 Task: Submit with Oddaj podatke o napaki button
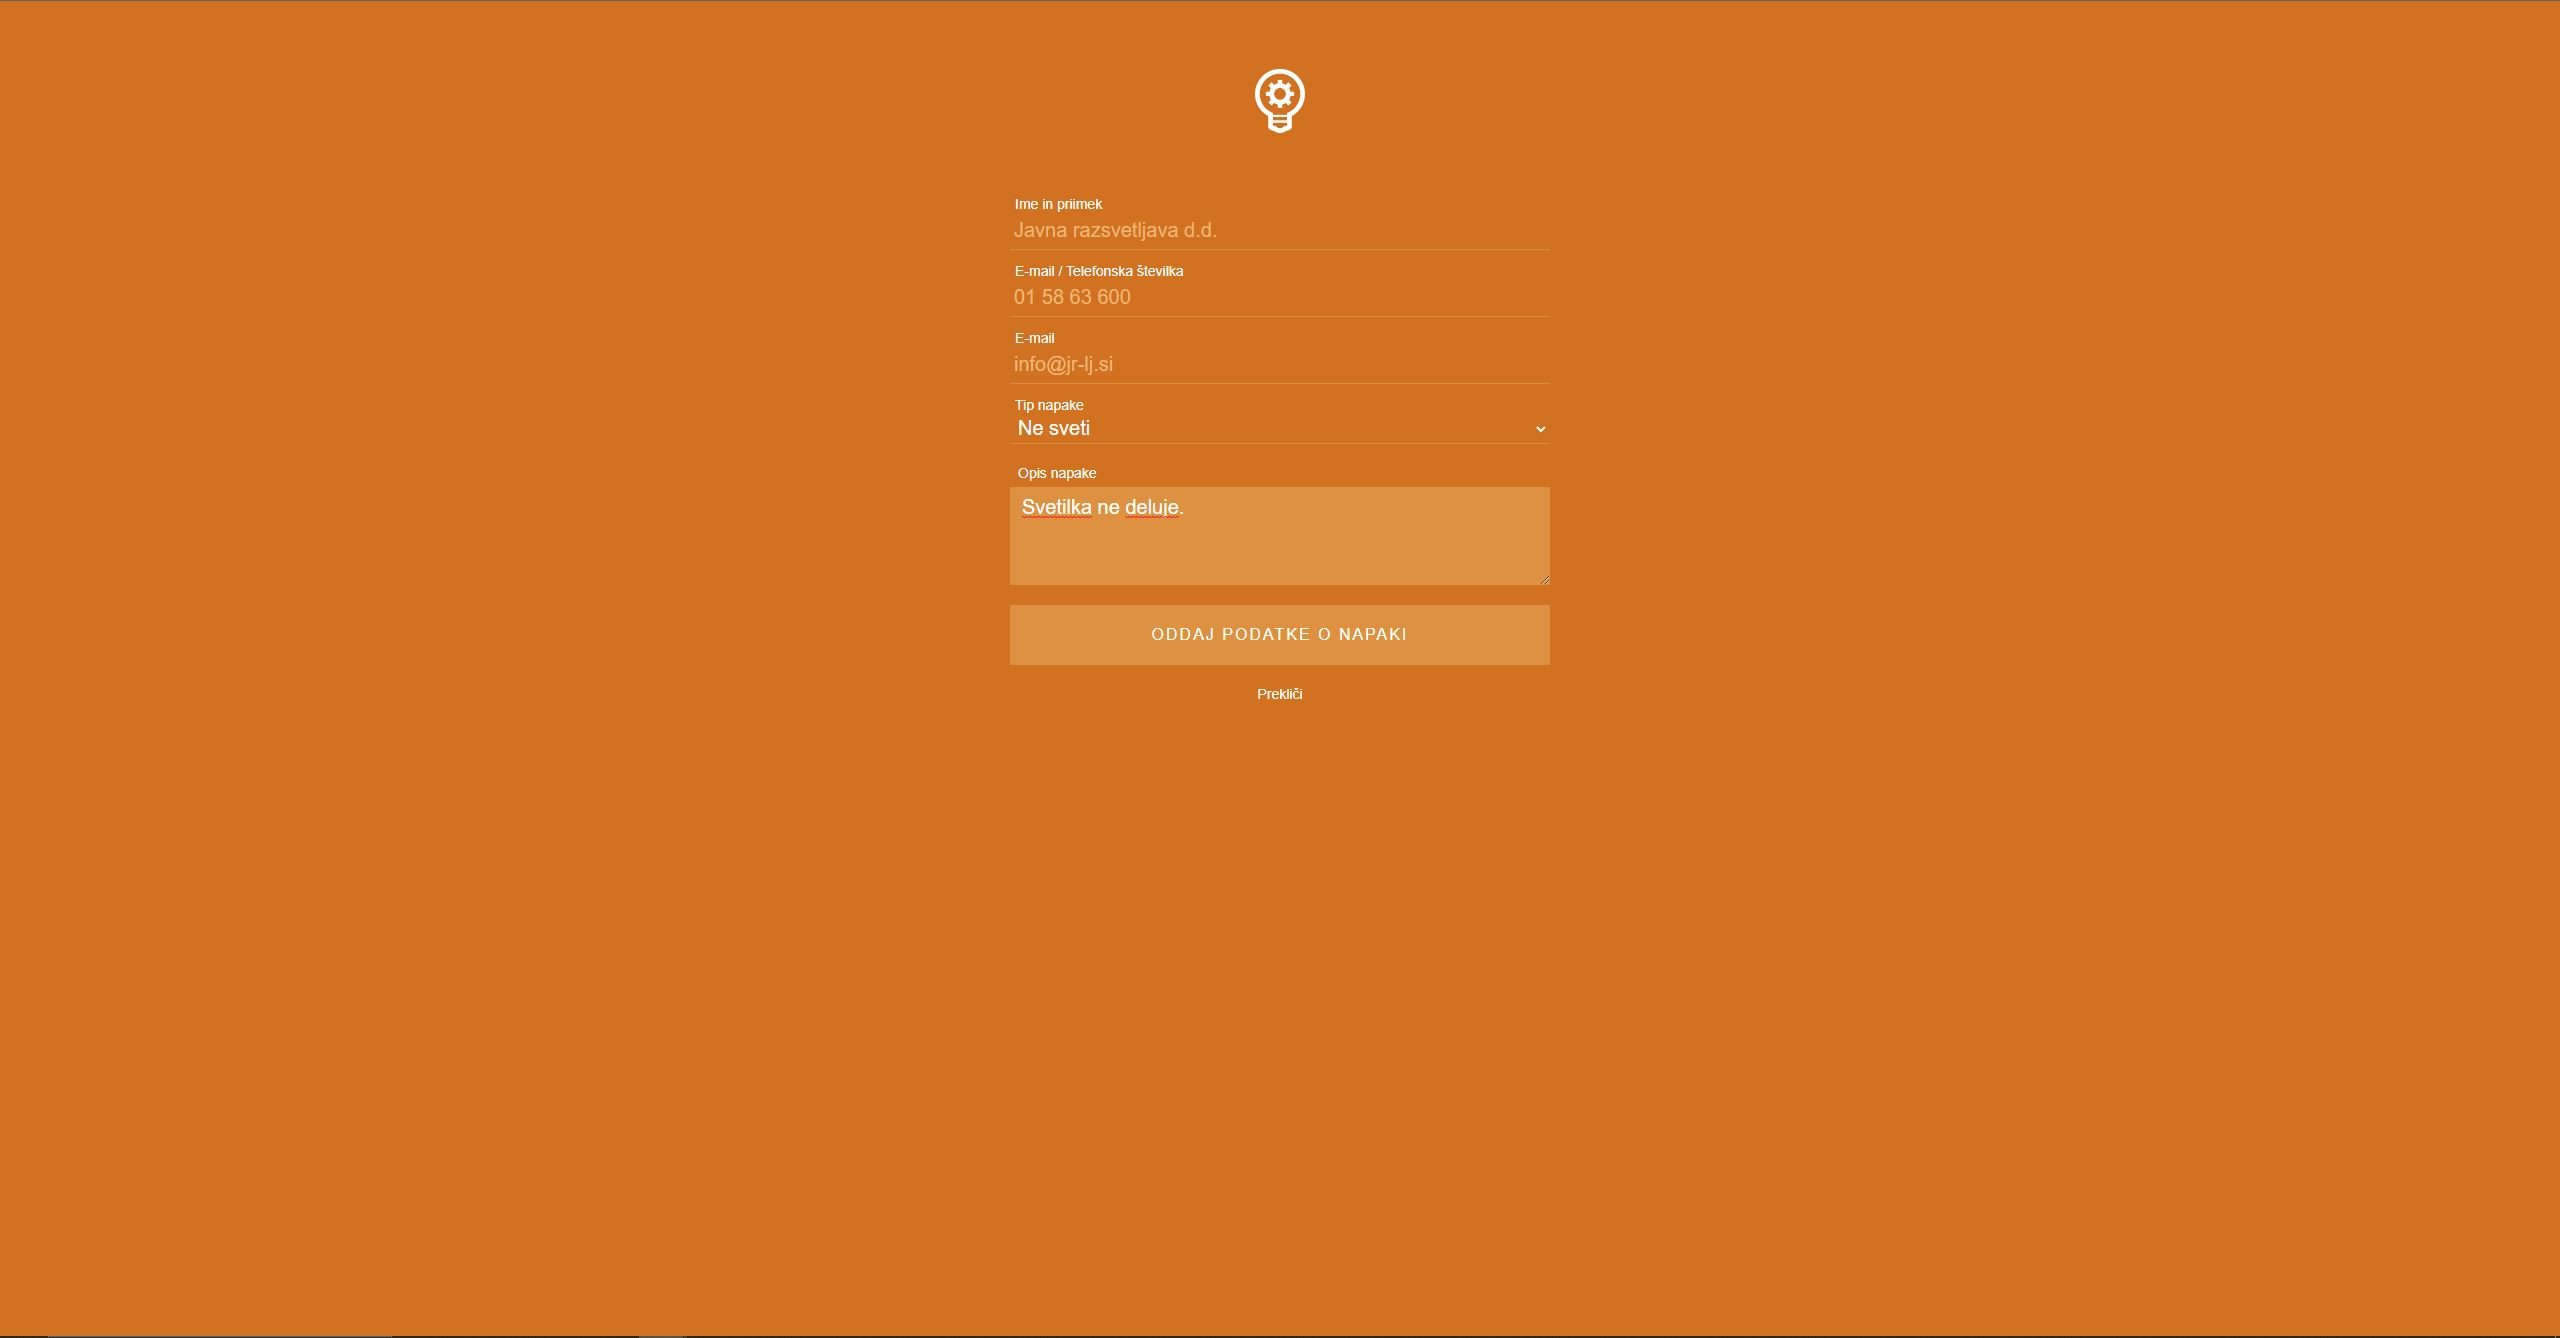[x=1279, y=635]
